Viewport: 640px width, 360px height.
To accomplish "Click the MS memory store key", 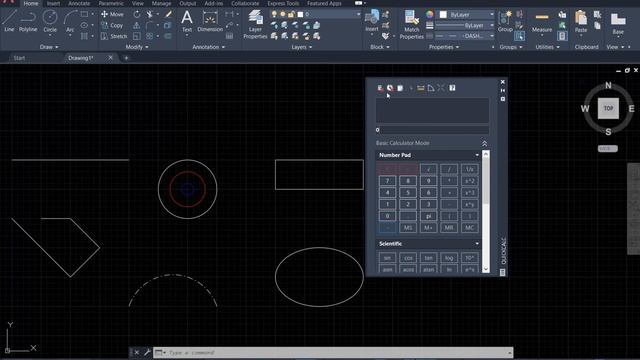I will (x=408, y=228).
